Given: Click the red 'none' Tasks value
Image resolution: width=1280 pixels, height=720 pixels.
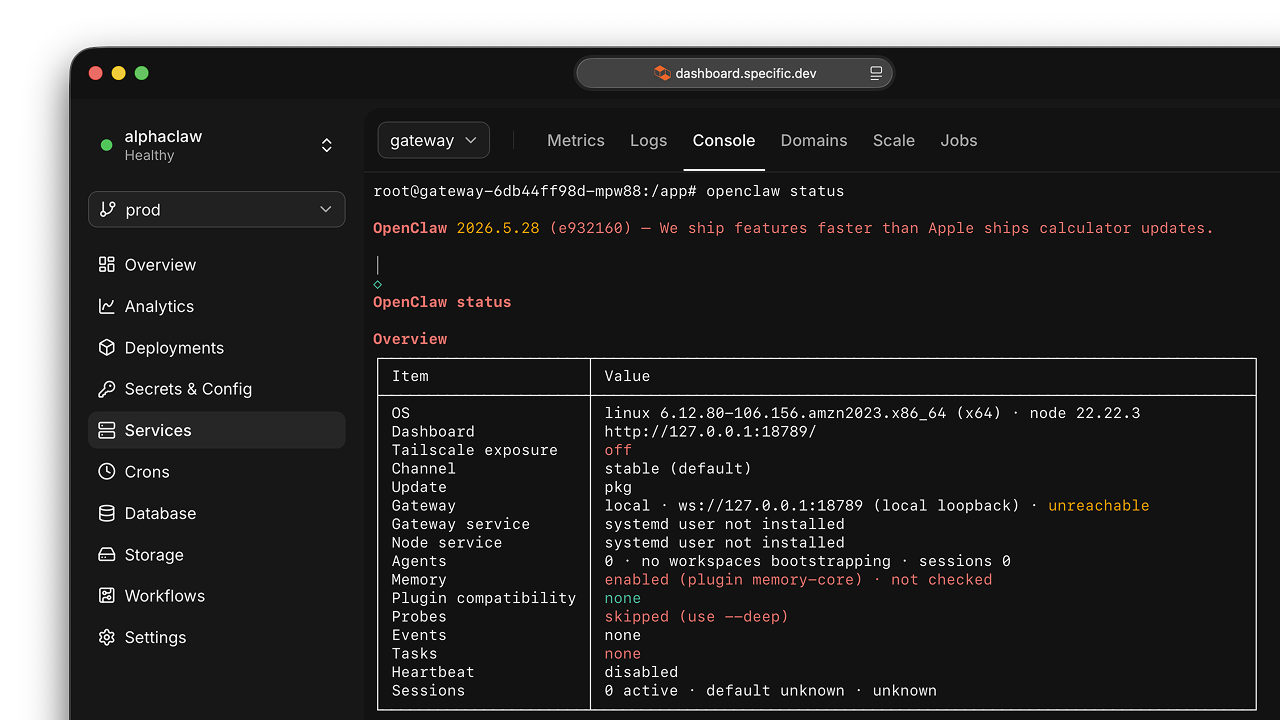Looking at the screenshot, I should click(622, 653).
